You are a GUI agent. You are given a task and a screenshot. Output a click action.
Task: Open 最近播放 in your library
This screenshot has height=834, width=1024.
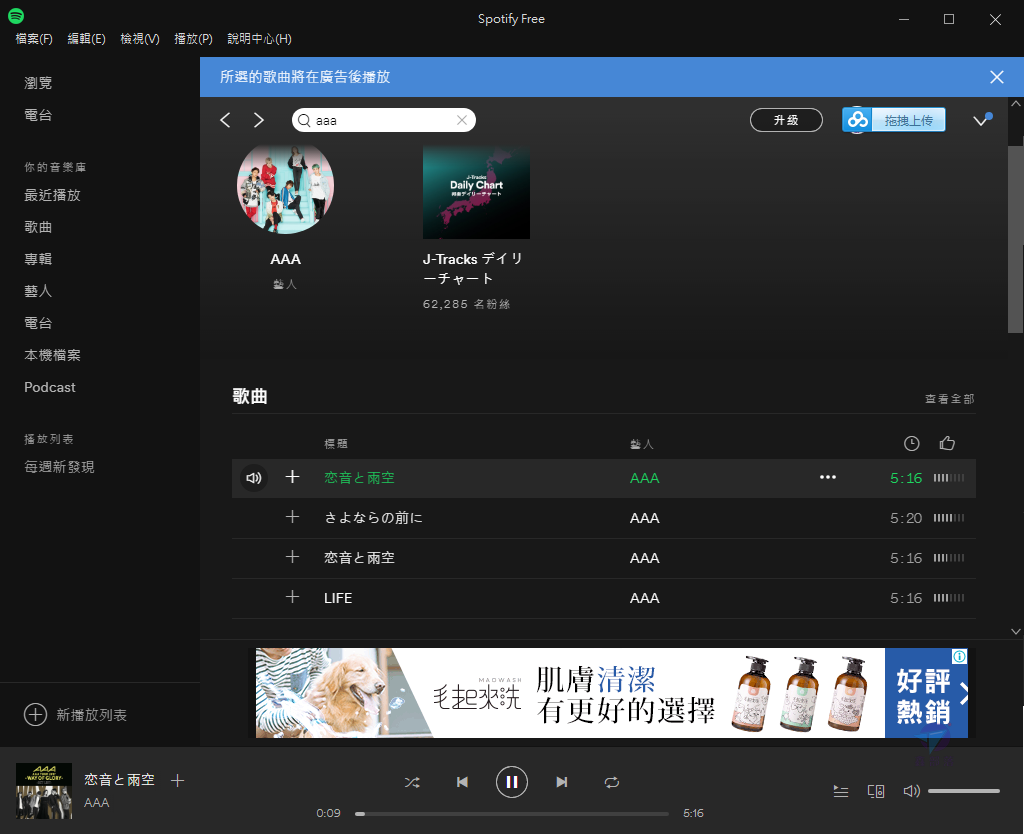[x=52, y=195]
